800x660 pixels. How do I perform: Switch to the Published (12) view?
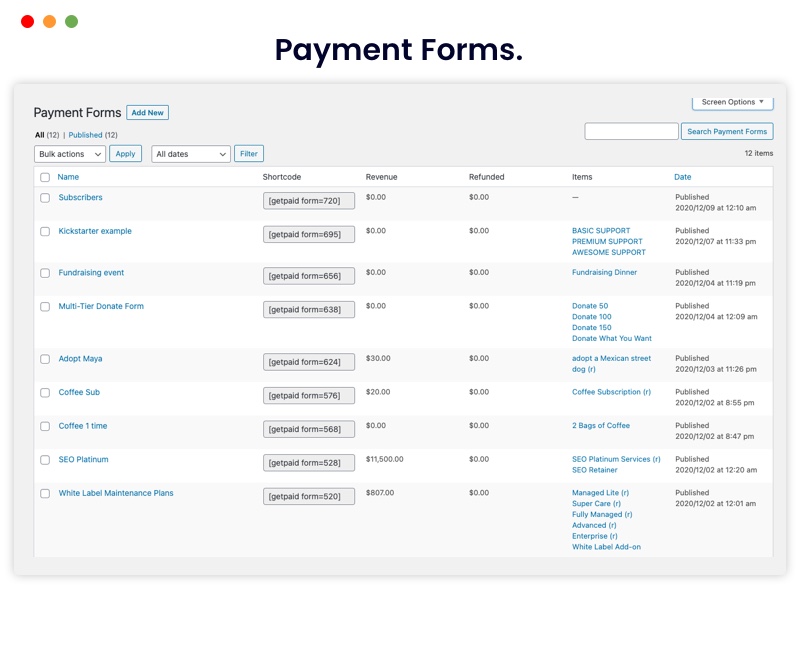pos(93,135)
